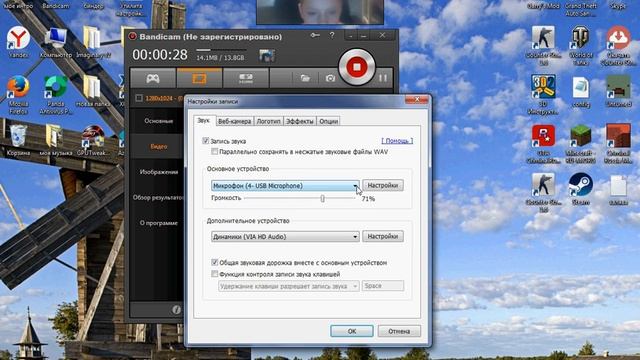The width and height of the screenshot is (640, 360).
Task: Enable parallel saving to WAV files checkbox
Action: [x=214, y=152]
